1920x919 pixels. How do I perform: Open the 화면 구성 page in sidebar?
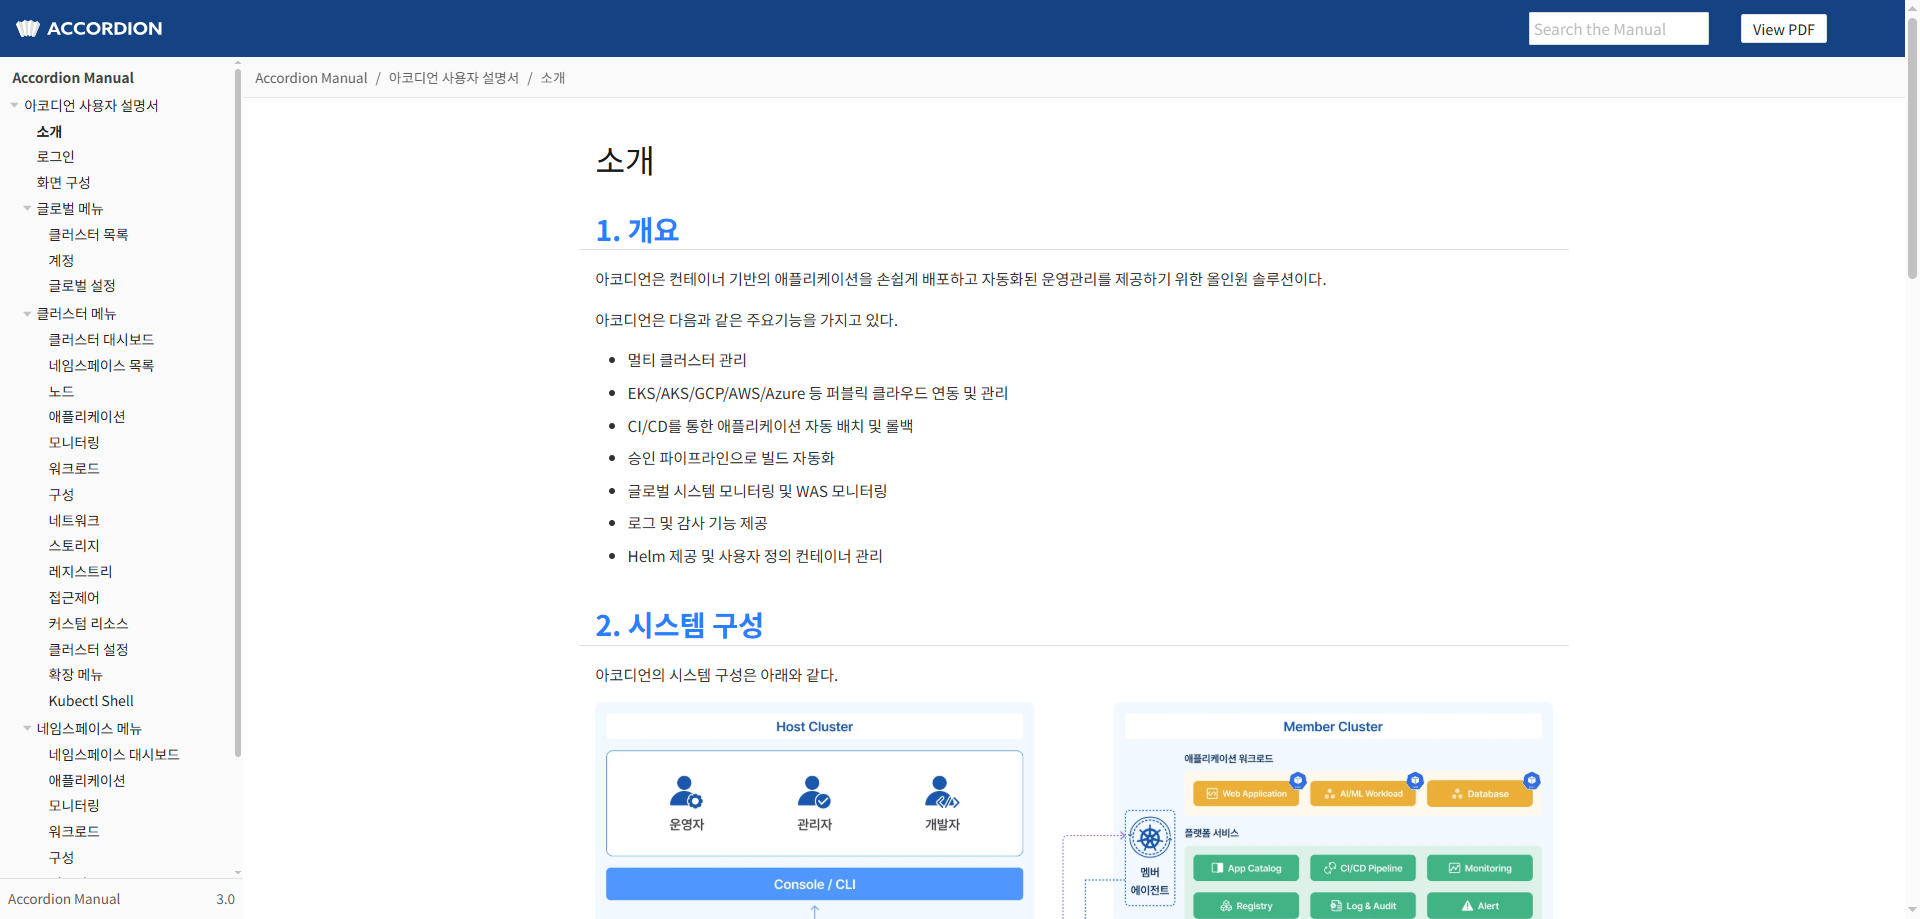[63, 182]
